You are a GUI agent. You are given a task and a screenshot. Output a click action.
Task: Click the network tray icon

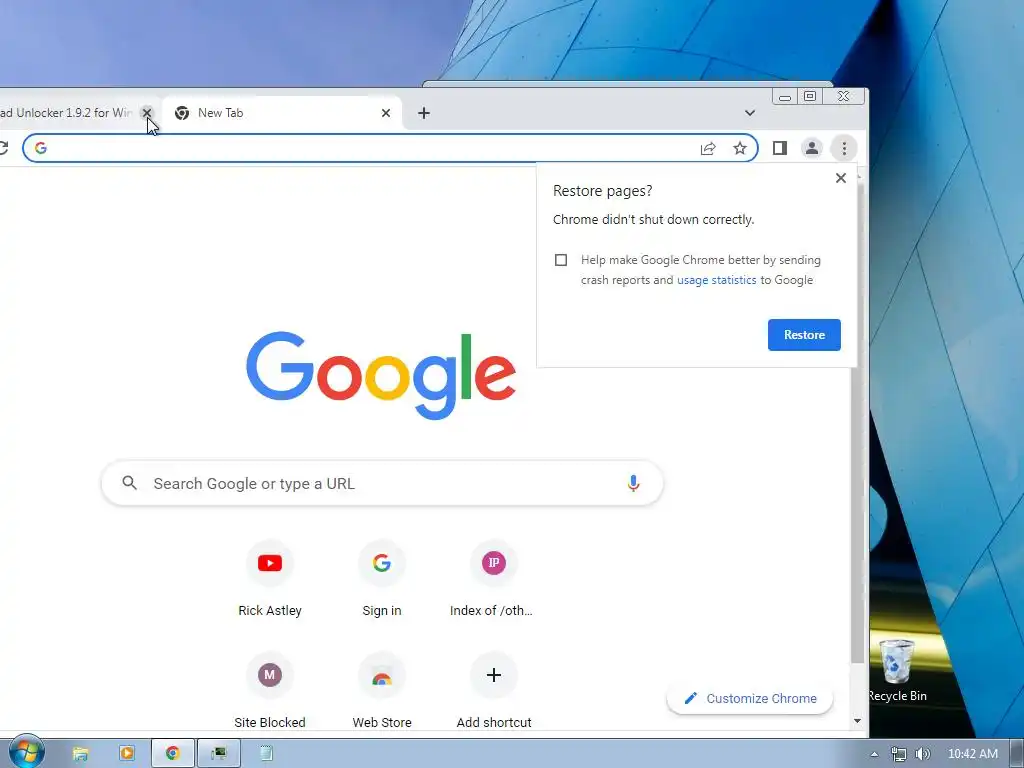[x=899, y=754]
